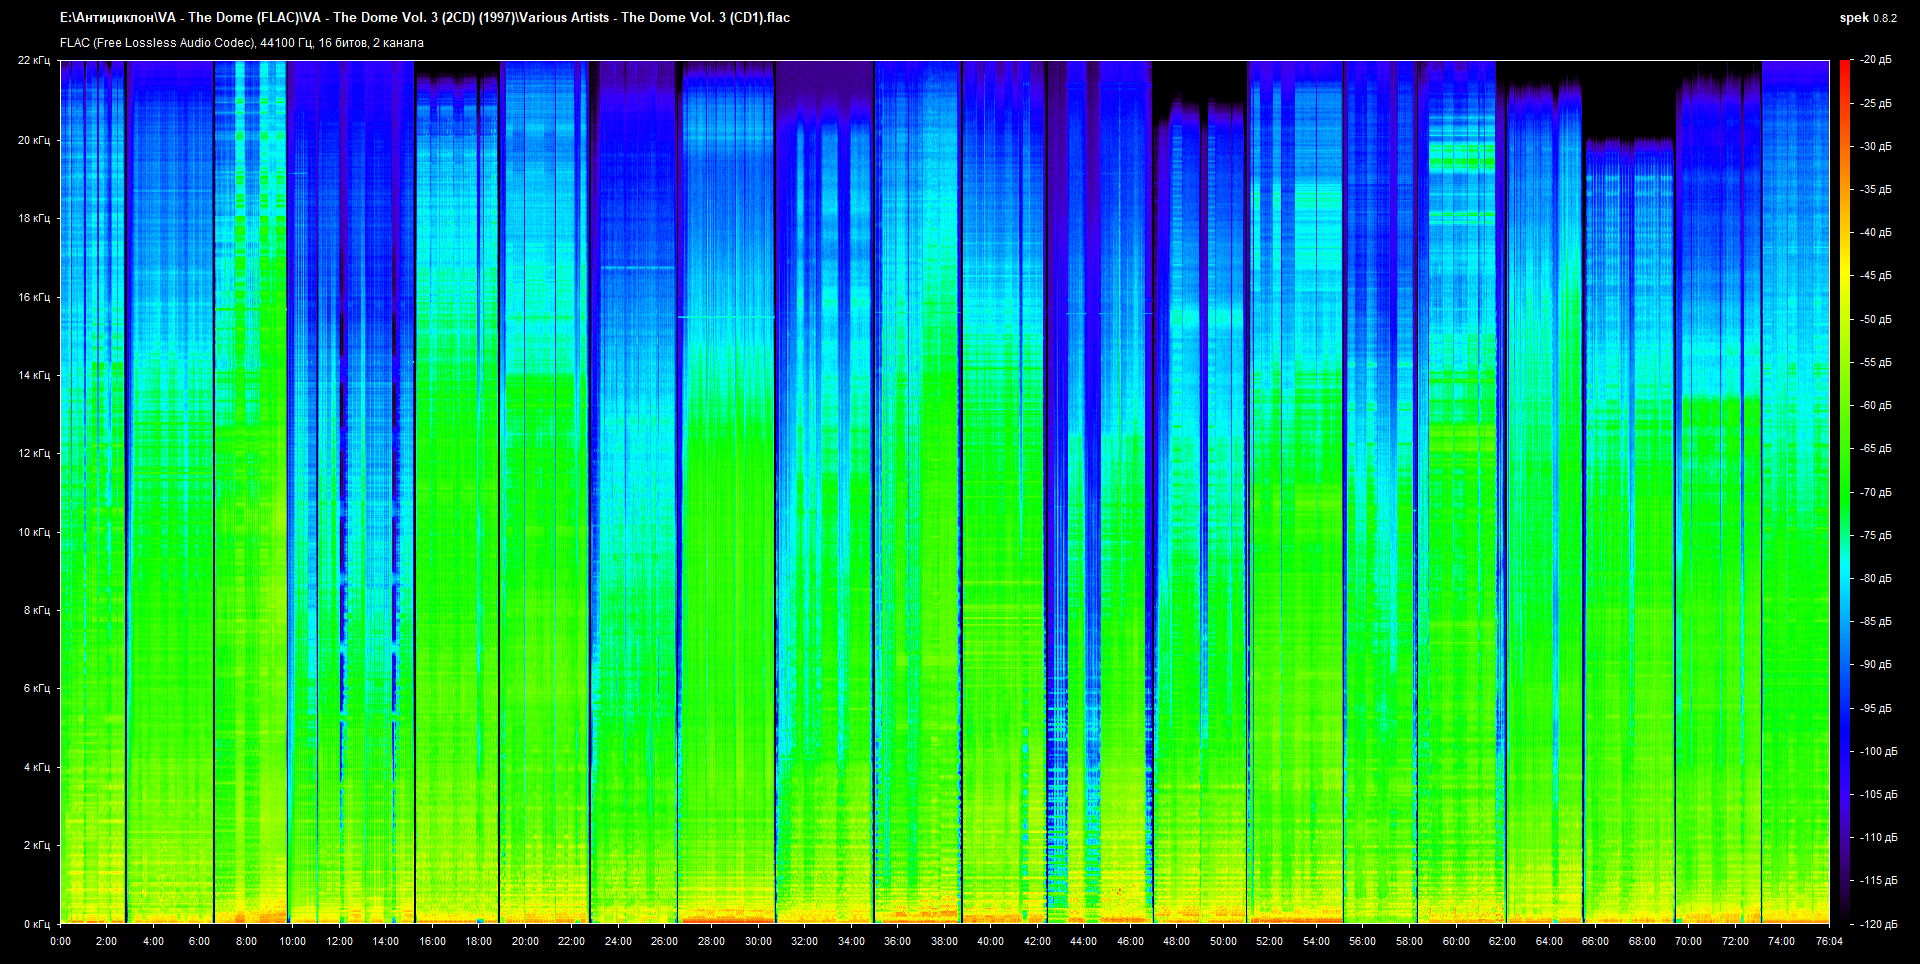
Task: Select the 60:00 time axis label
Action: (1456, 941)
